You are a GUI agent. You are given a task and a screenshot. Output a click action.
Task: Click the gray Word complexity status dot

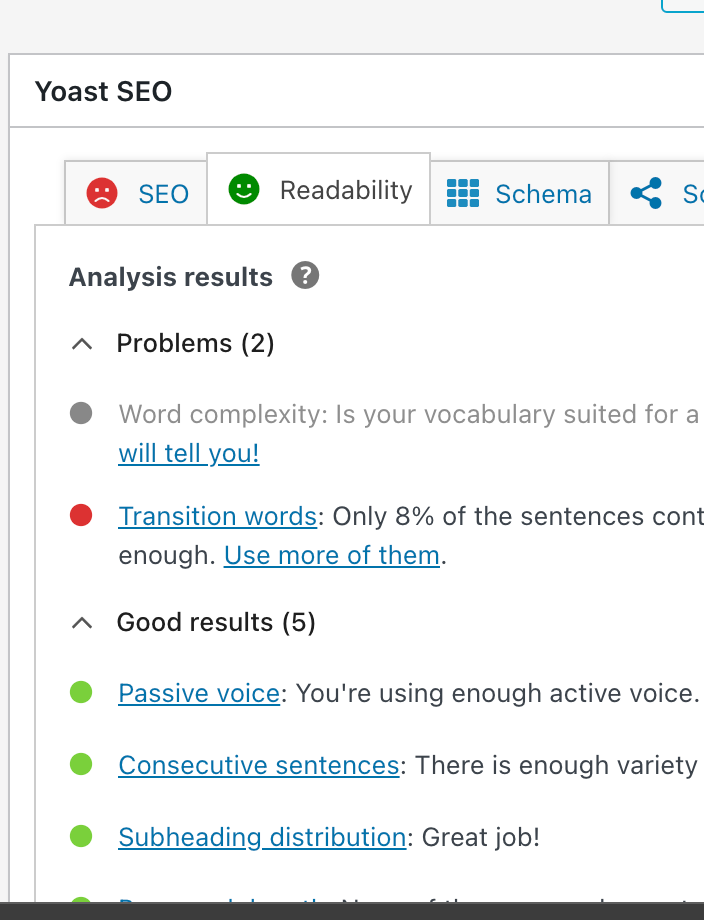coord(81,413)
